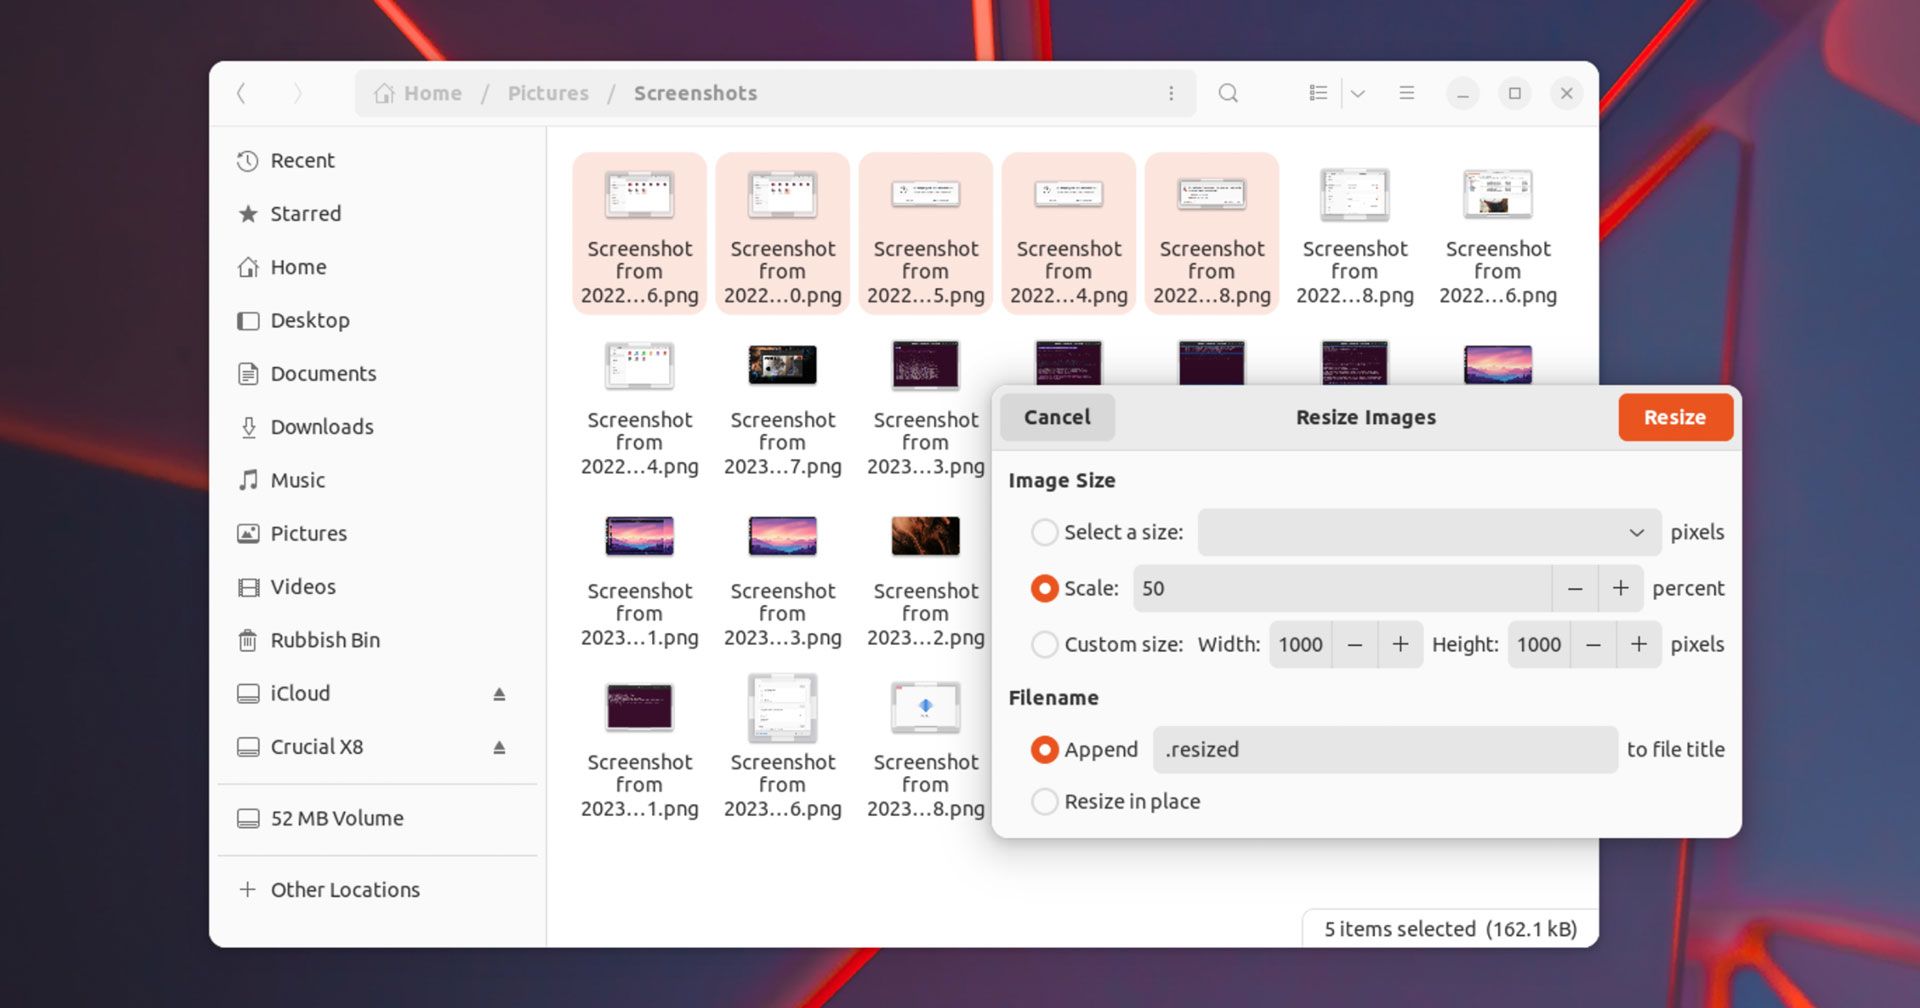The height and width of the screenshot is (1008, 1920).
Task: Select the Custom size option
Action: click(x=1044, y=645)
